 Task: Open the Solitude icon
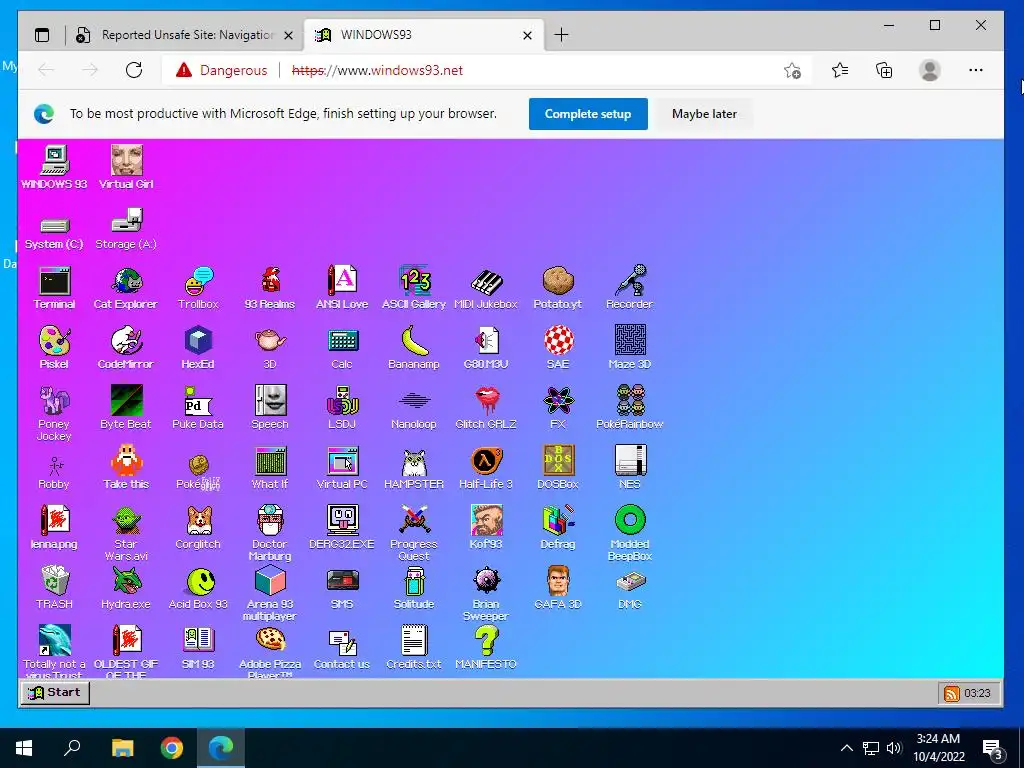(414, 588)
